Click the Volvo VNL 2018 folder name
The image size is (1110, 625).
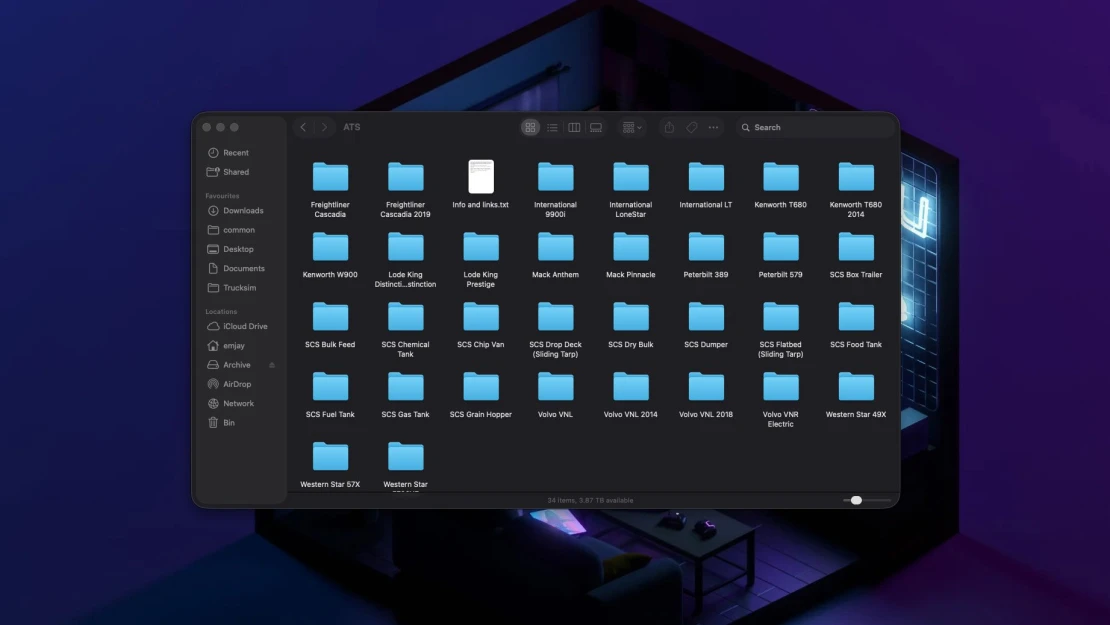(706, 415)
